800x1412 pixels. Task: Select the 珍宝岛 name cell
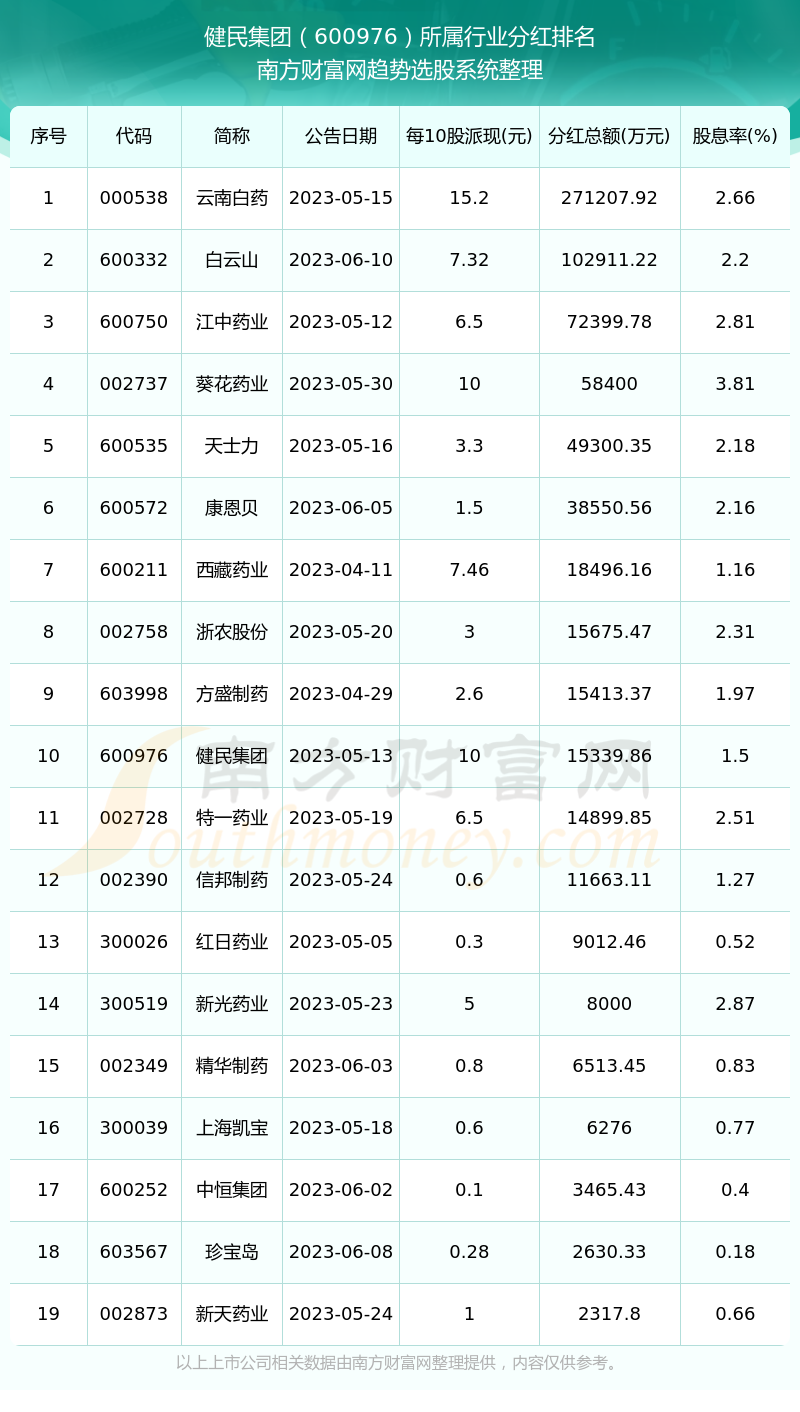[232, 1252]
